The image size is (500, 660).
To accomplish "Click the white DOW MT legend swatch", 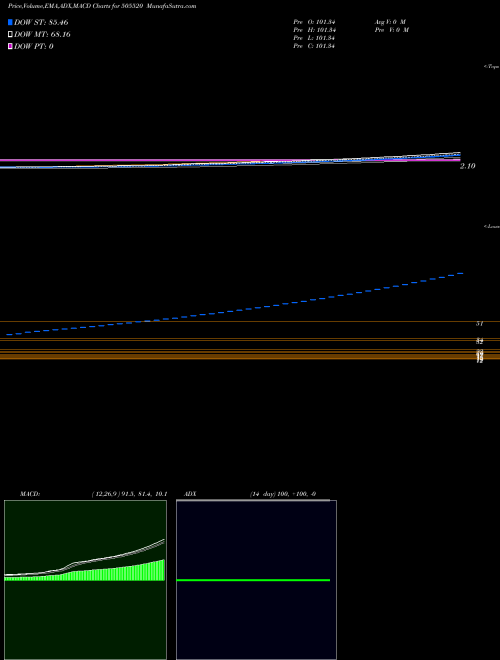I will pos(10,35).
